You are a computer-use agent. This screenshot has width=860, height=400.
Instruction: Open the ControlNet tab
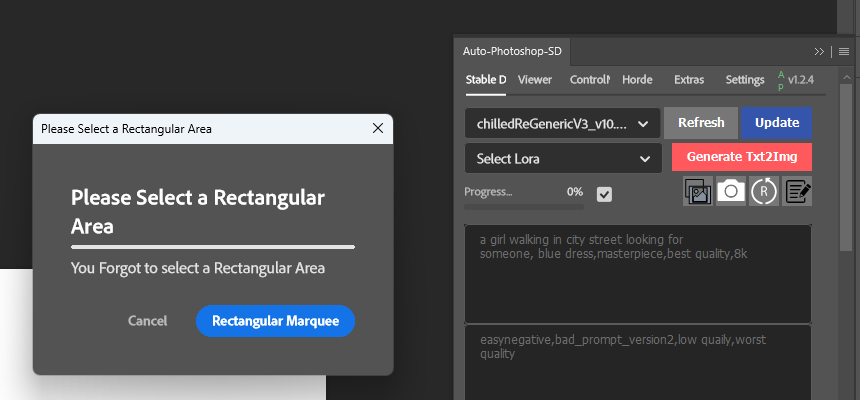click(x=590, y=80)
